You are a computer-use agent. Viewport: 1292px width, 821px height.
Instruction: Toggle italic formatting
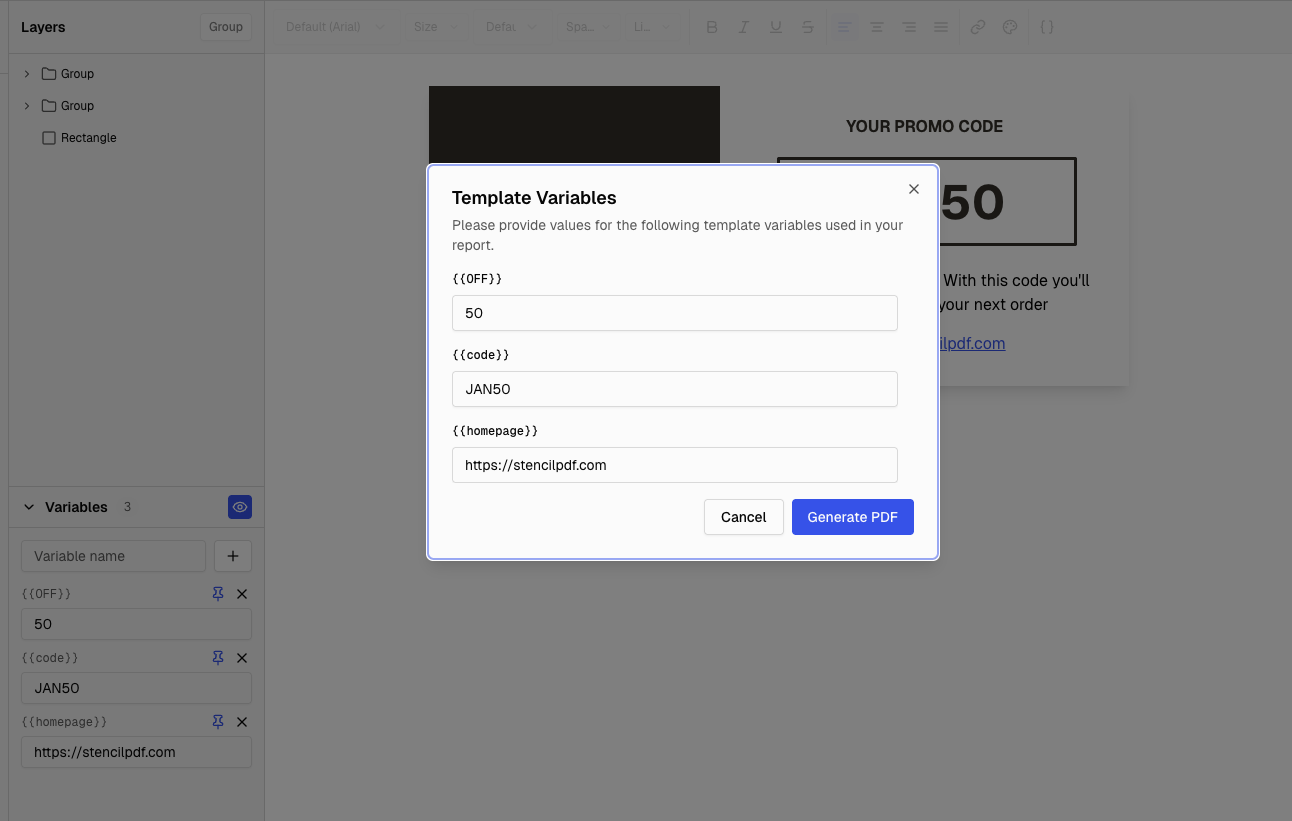click(744, 27)
